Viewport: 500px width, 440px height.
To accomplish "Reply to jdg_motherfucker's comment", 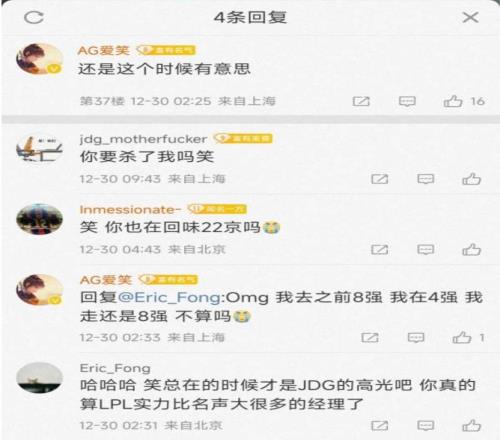I will [426, 179].
